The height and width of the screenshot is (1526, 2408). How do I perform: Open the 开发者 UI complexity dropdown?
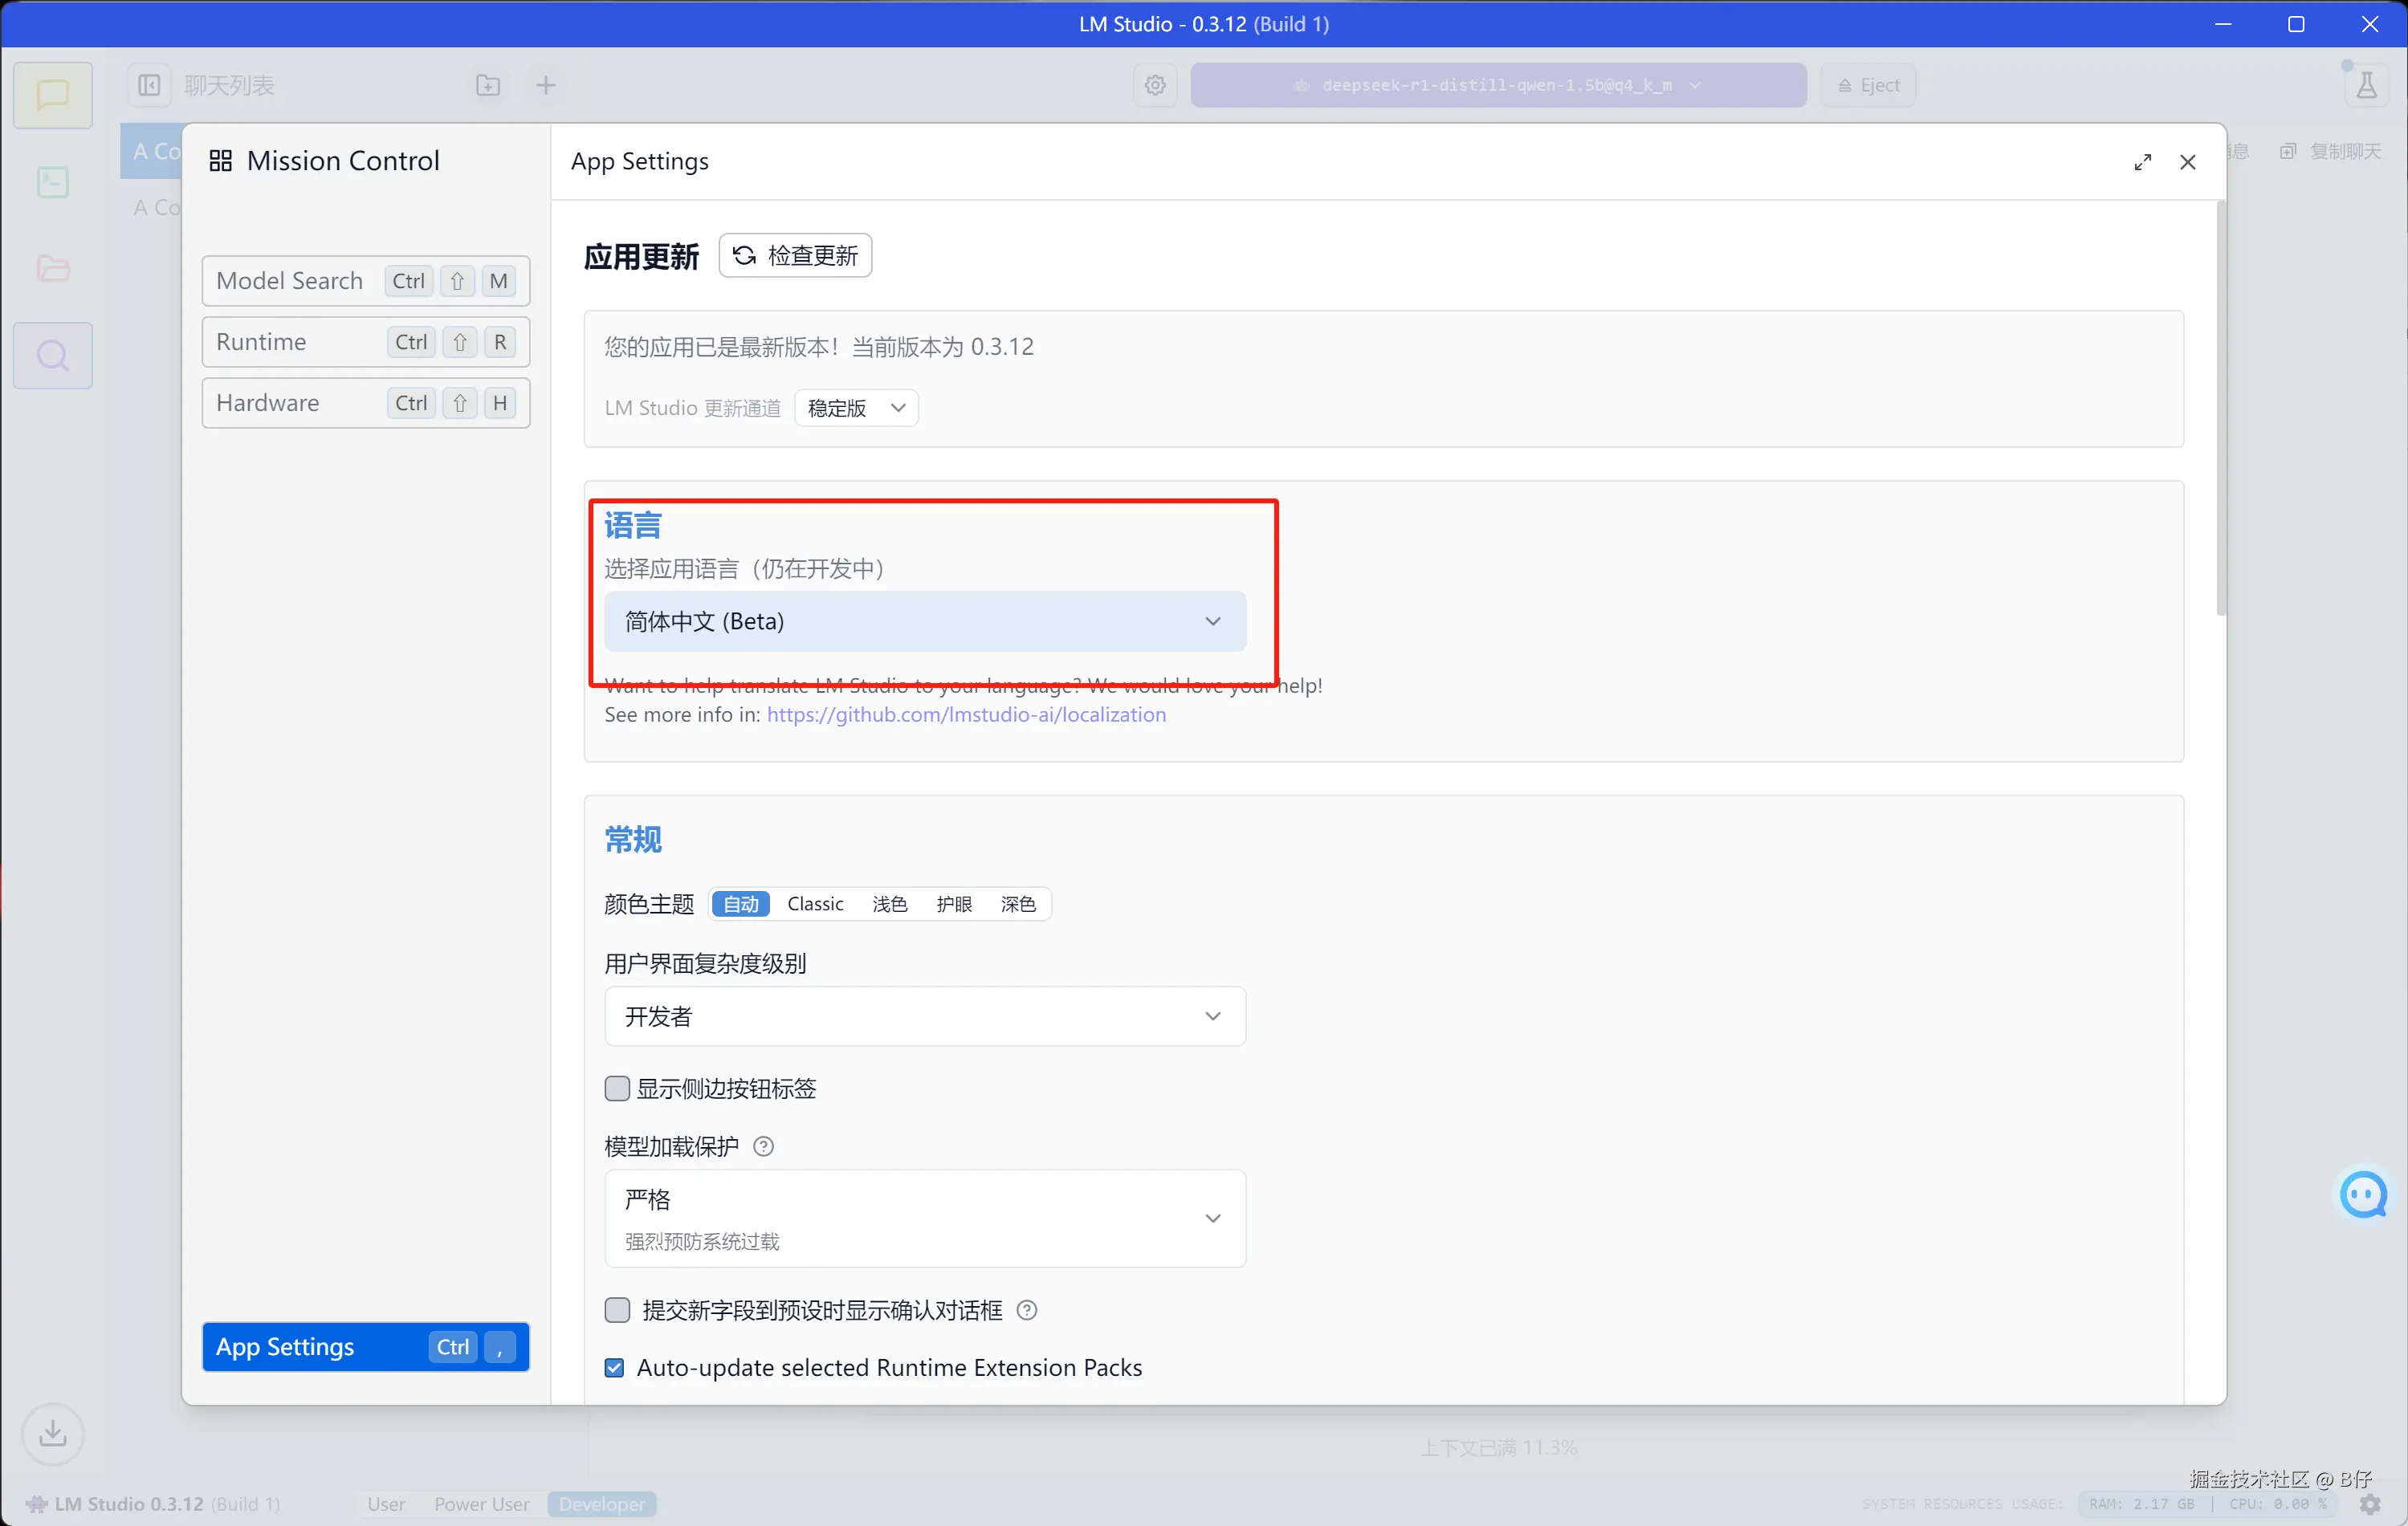point(924,1016)
